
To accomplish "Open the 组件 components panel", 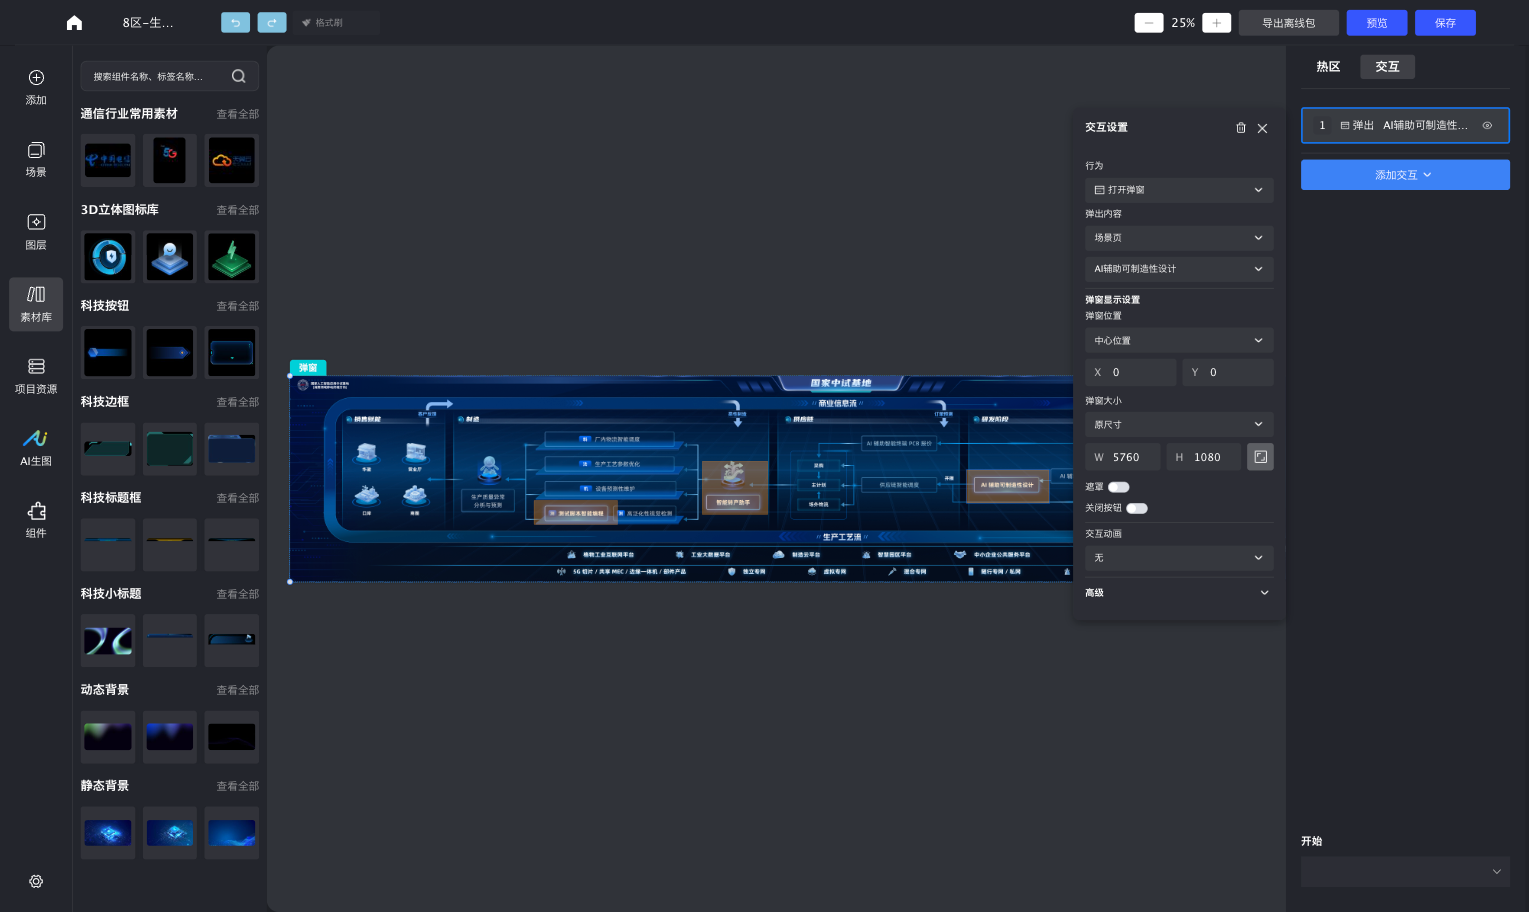I will (36, 520).
